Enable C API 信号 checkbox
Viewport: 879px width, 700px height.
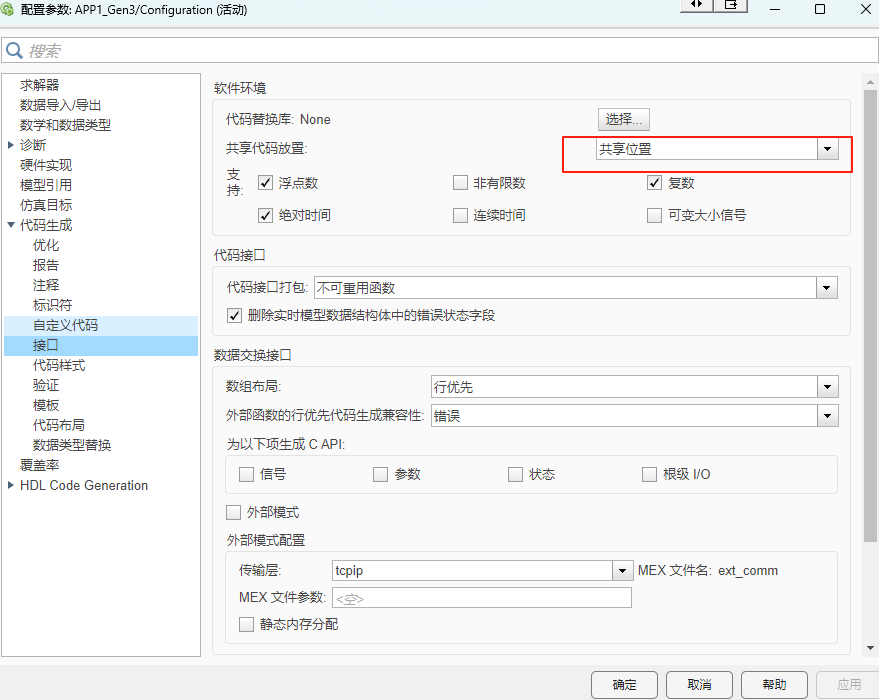click(x=246, y=475)
